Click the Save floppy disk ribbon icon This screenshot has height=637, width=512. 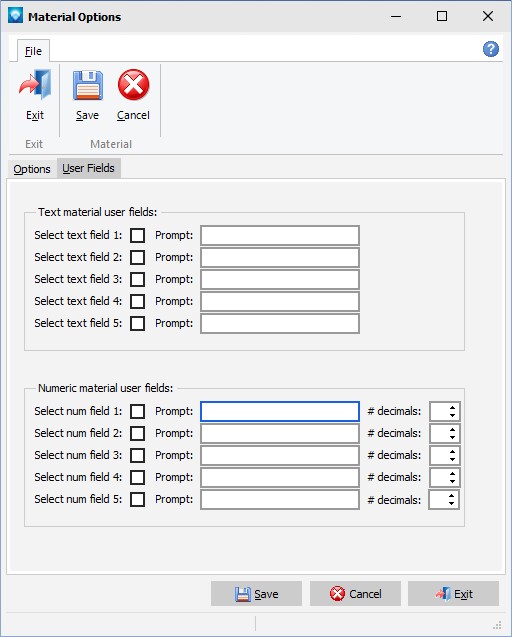[x=87, y=85]
